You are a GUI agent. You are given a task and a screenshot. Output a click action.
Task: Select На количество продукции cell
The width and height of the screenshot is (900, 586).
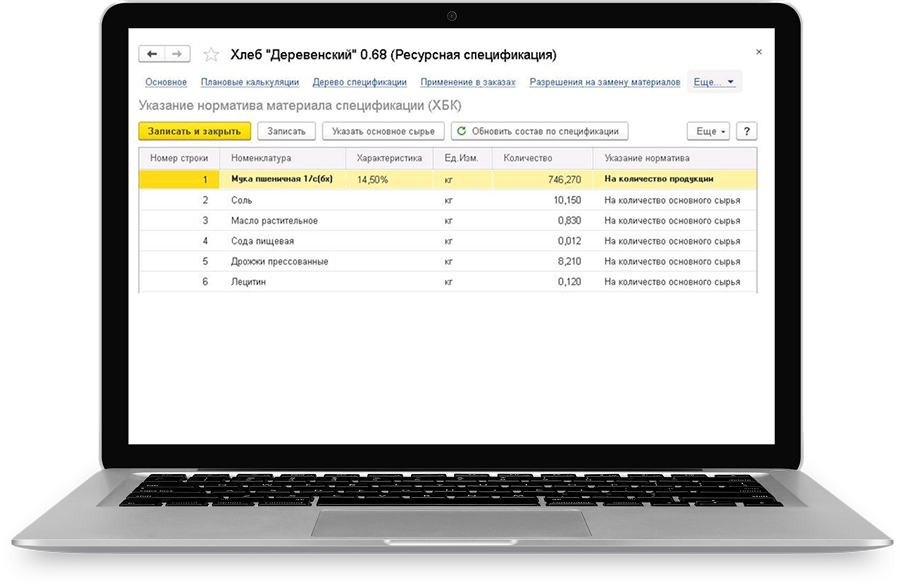[674, 179]
